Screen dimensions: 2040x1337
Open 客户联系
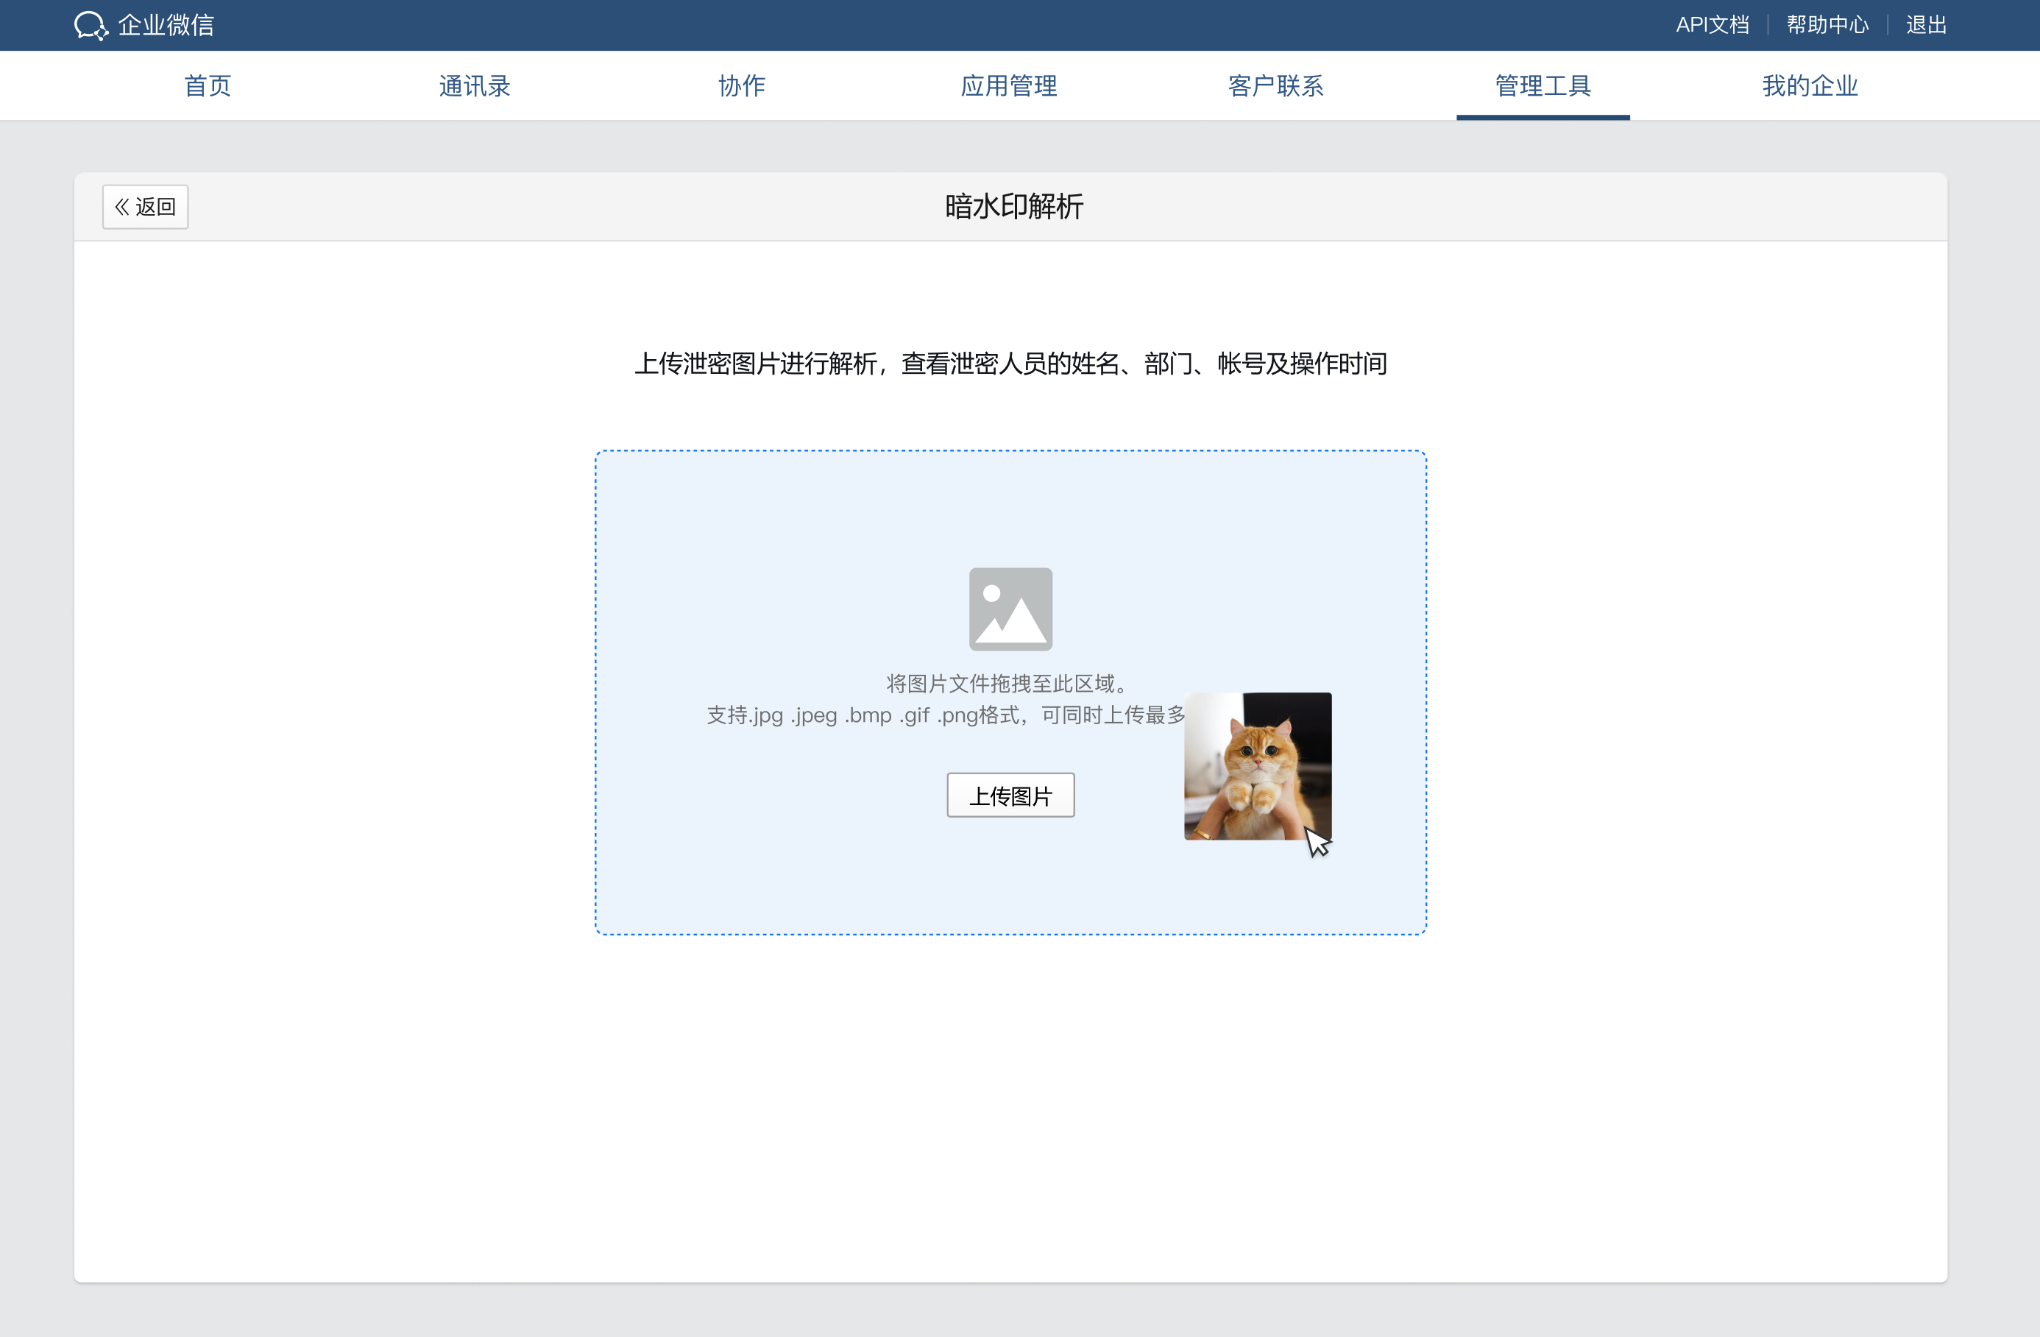[x=1275, y=86]
